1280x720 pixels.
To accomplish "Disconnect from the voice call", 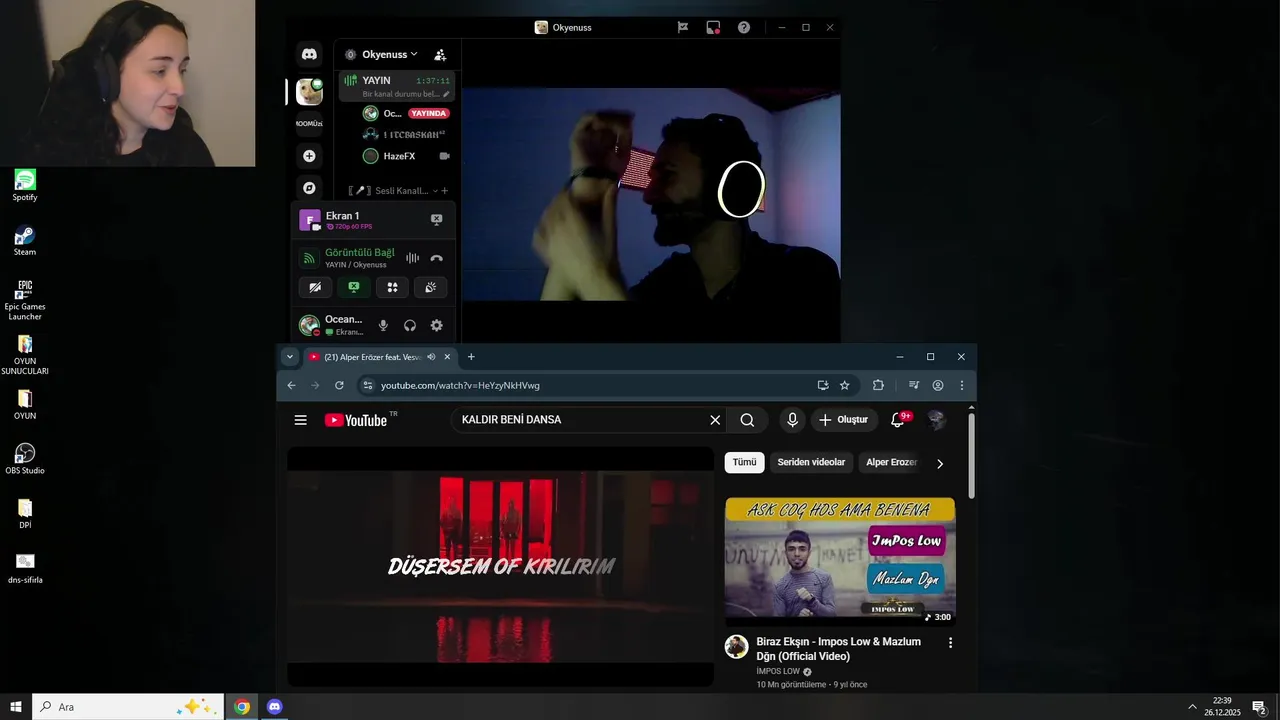I will click(436, 258).
